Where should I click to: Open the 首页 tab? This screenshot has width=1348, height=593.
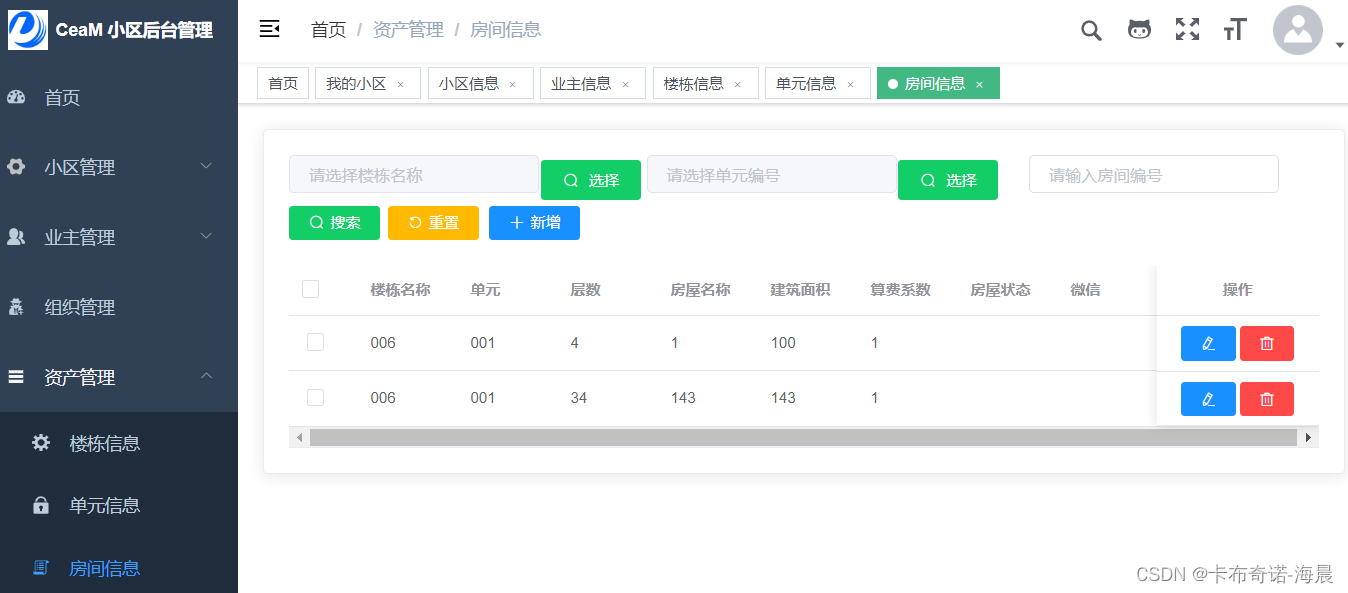[x=283, y=83]
